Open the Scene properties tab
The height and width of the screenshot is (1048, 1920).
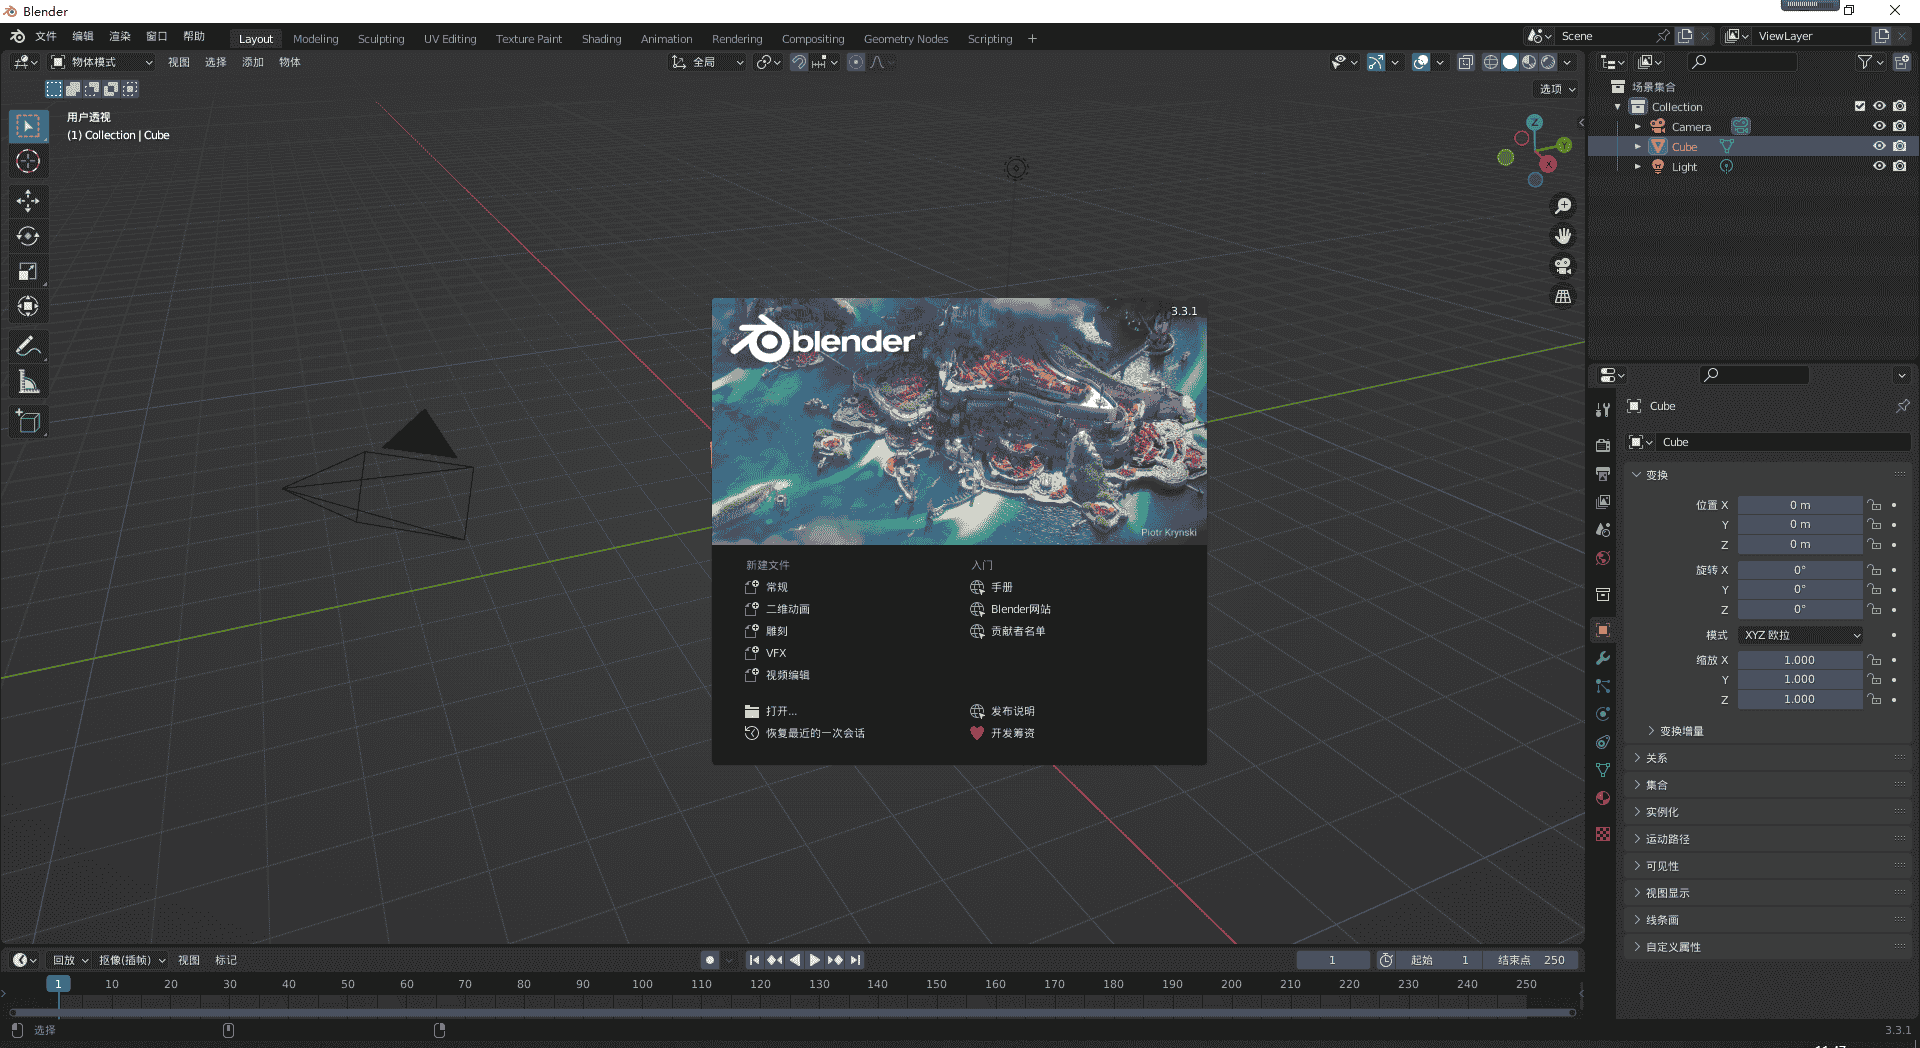click(x=1603, y=529)
